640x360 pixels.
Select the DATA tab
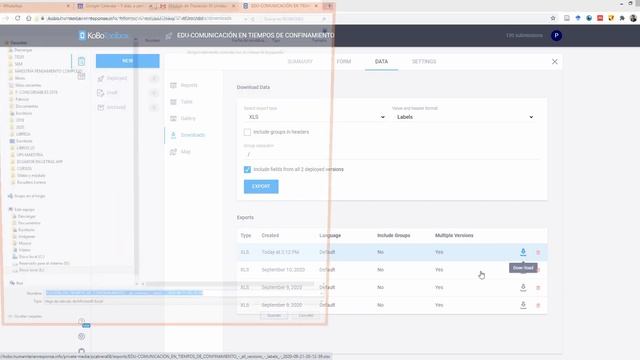381,62
